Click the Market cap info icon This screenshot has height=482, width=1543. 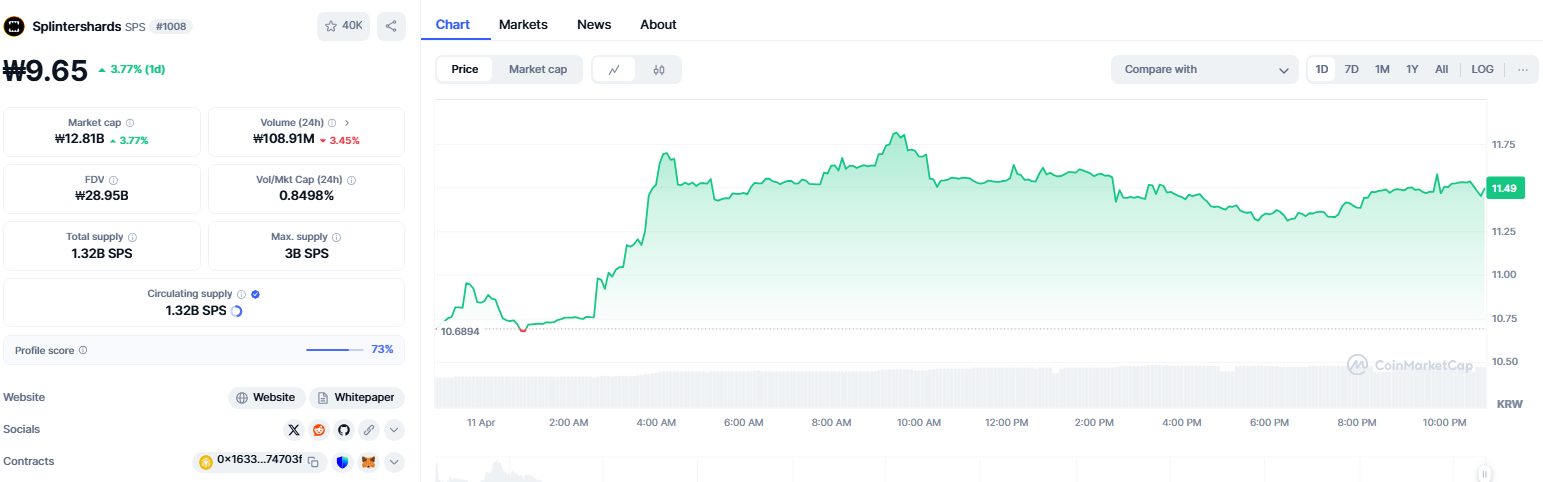click(130, 123)
